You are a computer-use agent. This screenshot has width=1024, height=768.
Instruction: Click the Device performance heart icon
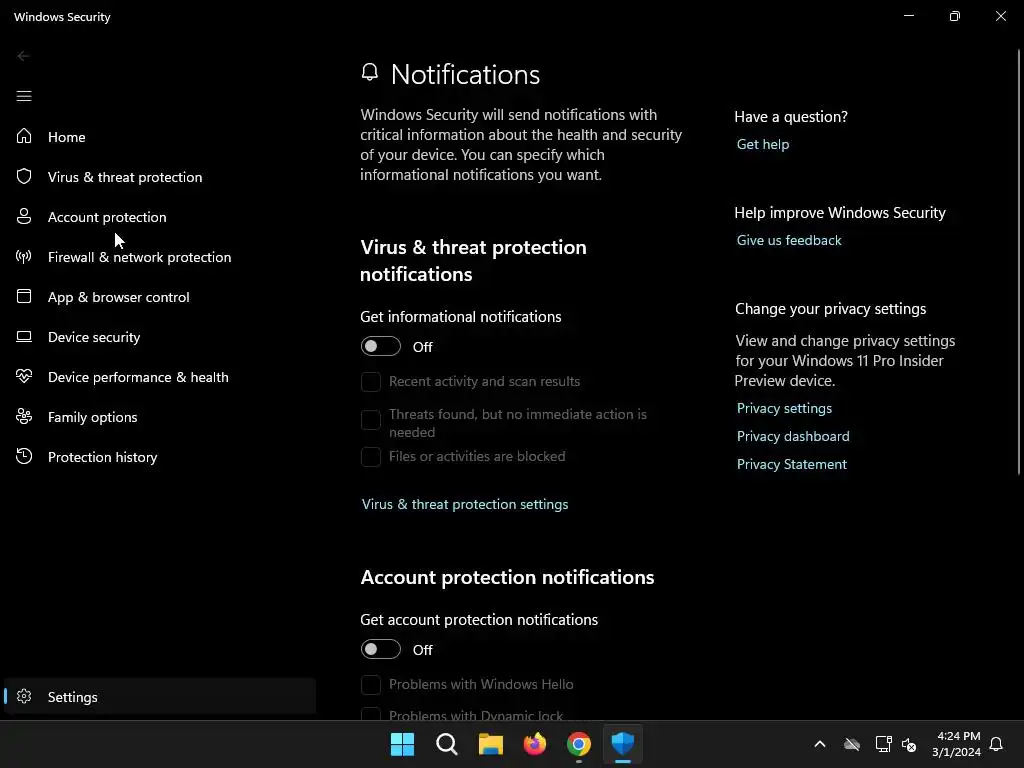[x=24, y=376]
